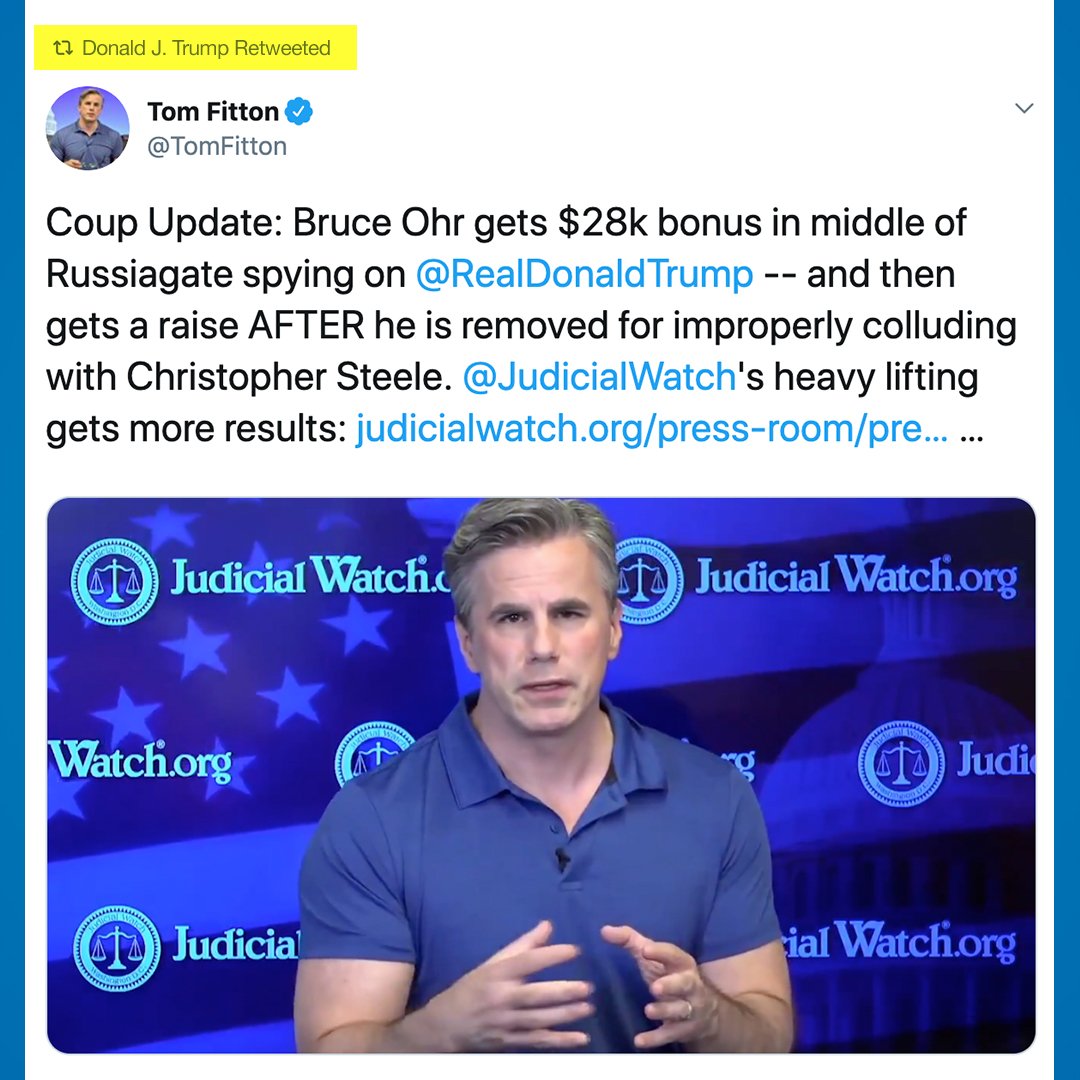Viewport: 1080px width, 1080px height.
Task: Select the "Coup Update" tweet text
Action: pos(531,325)
